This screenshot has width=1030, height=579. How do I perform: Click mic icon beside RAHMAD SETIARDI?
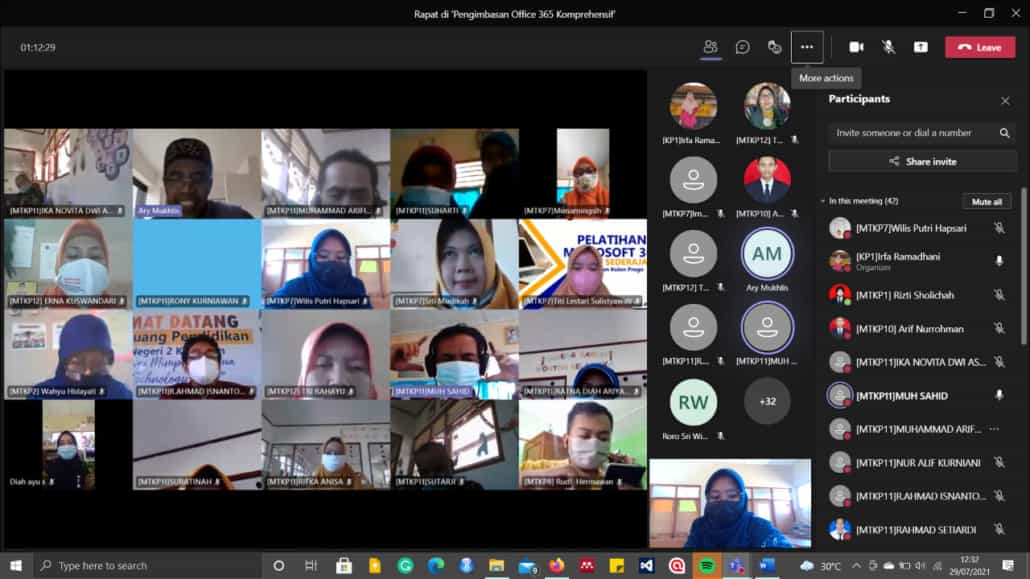[999, 529]
